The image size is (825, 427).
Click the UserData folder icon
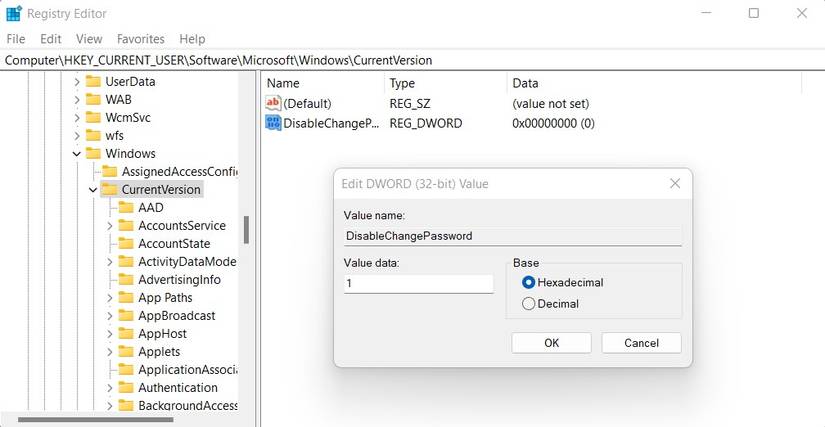pyautogui.click(x=93, y=82)
